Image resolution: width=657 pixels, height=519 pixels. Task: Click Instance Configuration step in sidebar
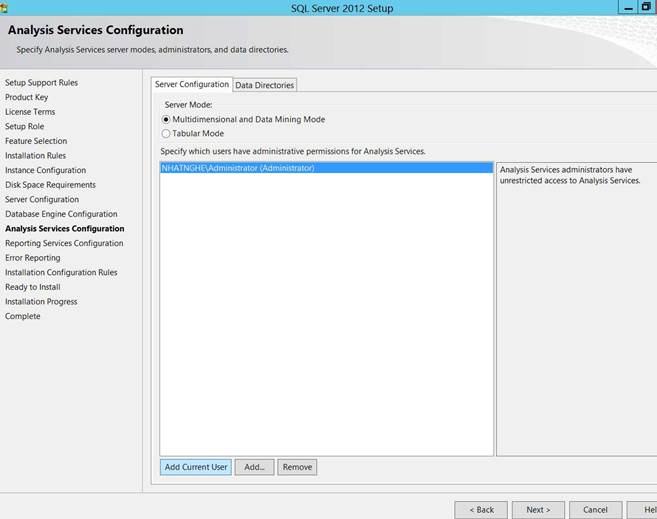click(x=46, y=170)
